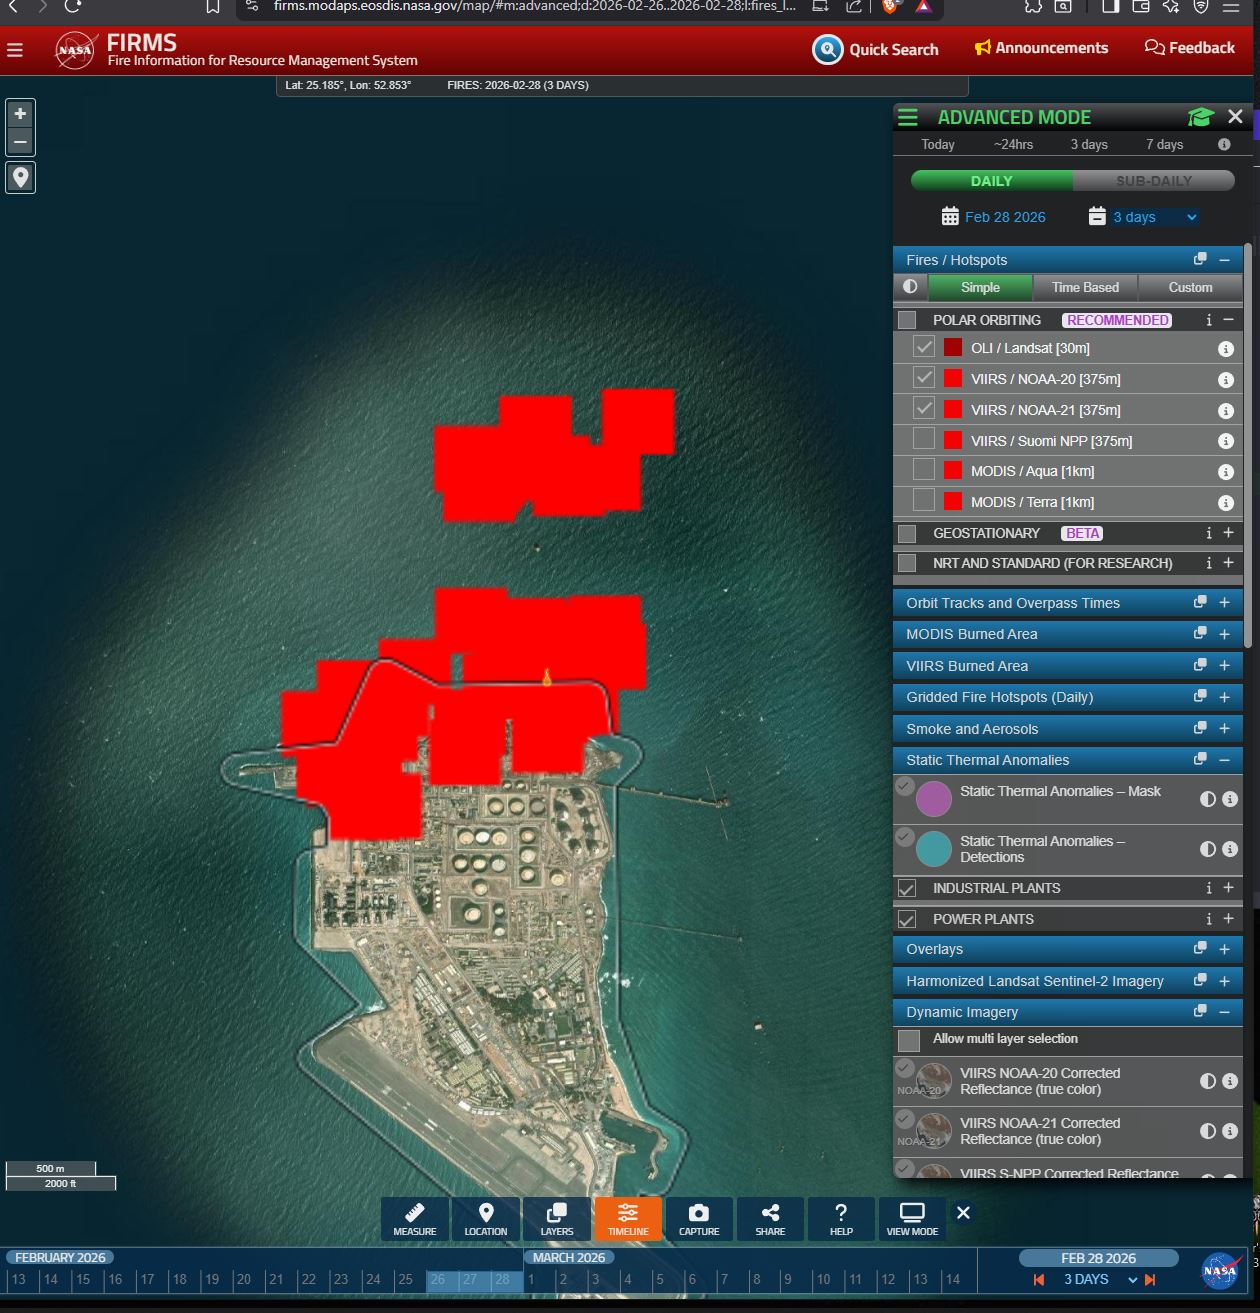This screenshot has height=1313, width=1260.
Task: Expand the VIIRS Burned Area section
Action: (x=1224, y=666)
